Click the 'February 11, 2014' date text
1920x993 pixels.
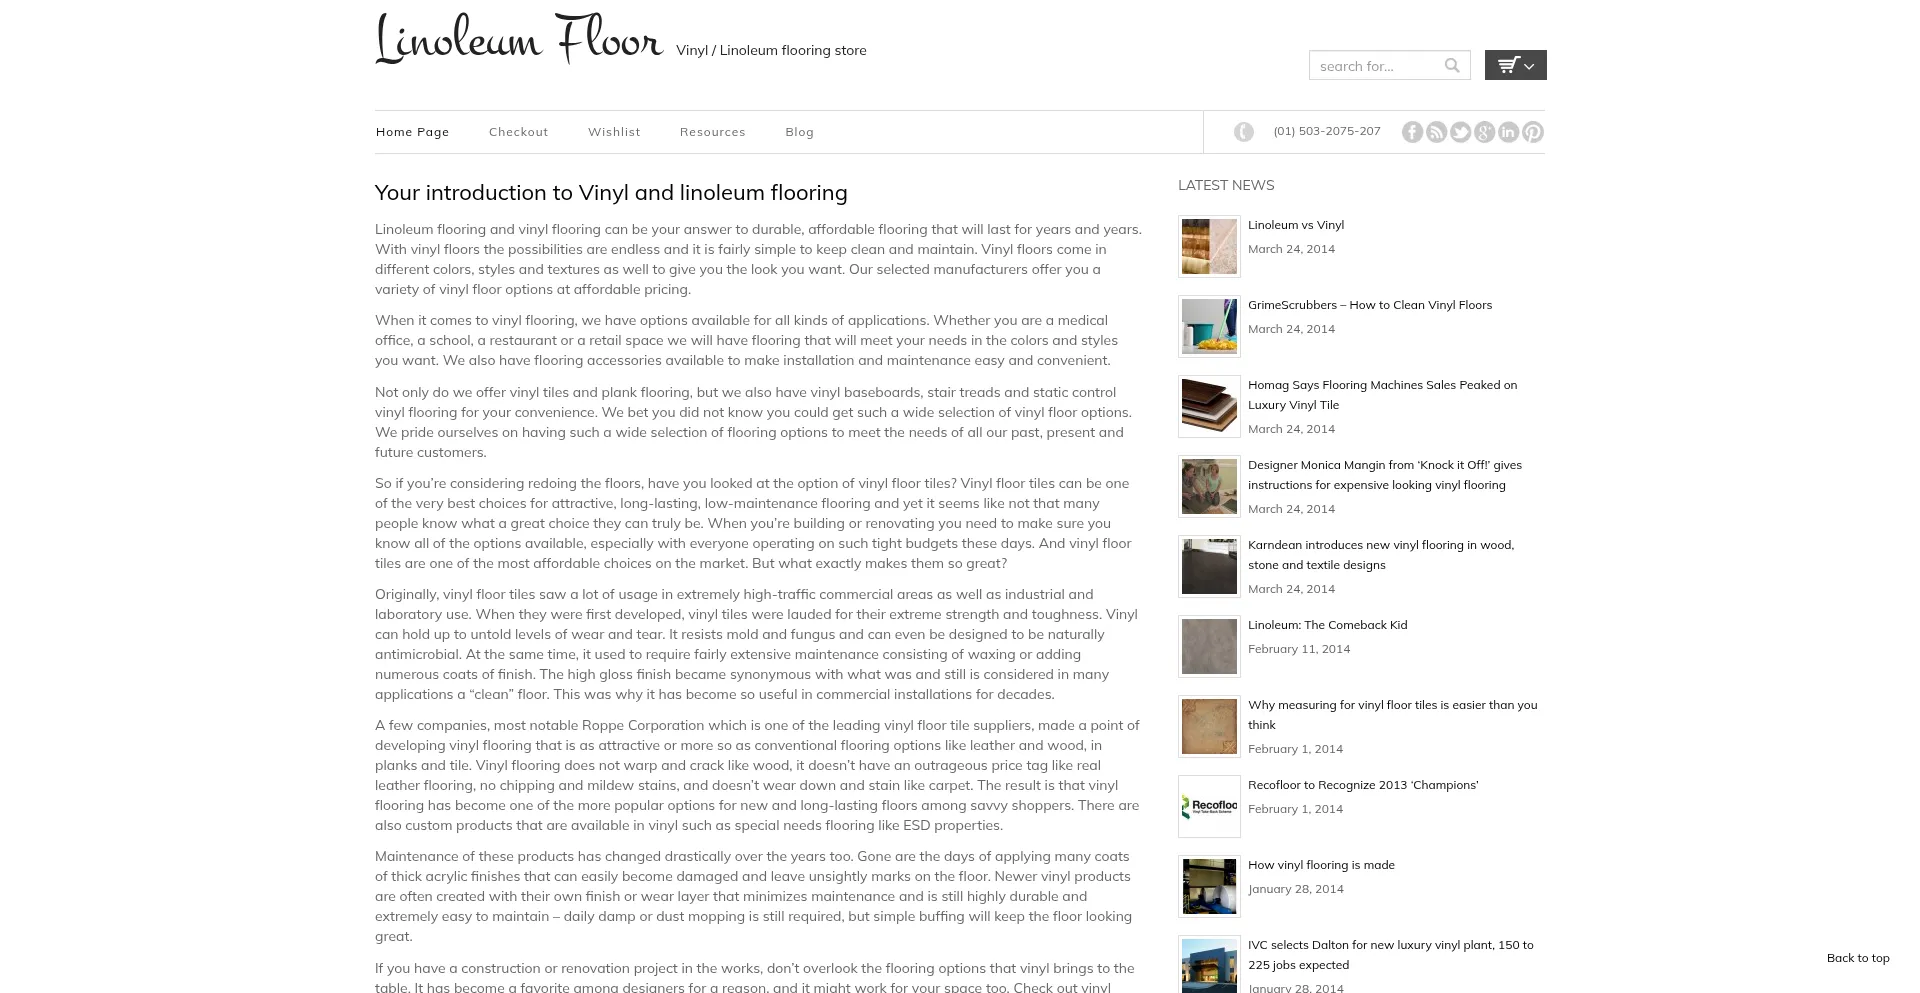[1299, 649]
